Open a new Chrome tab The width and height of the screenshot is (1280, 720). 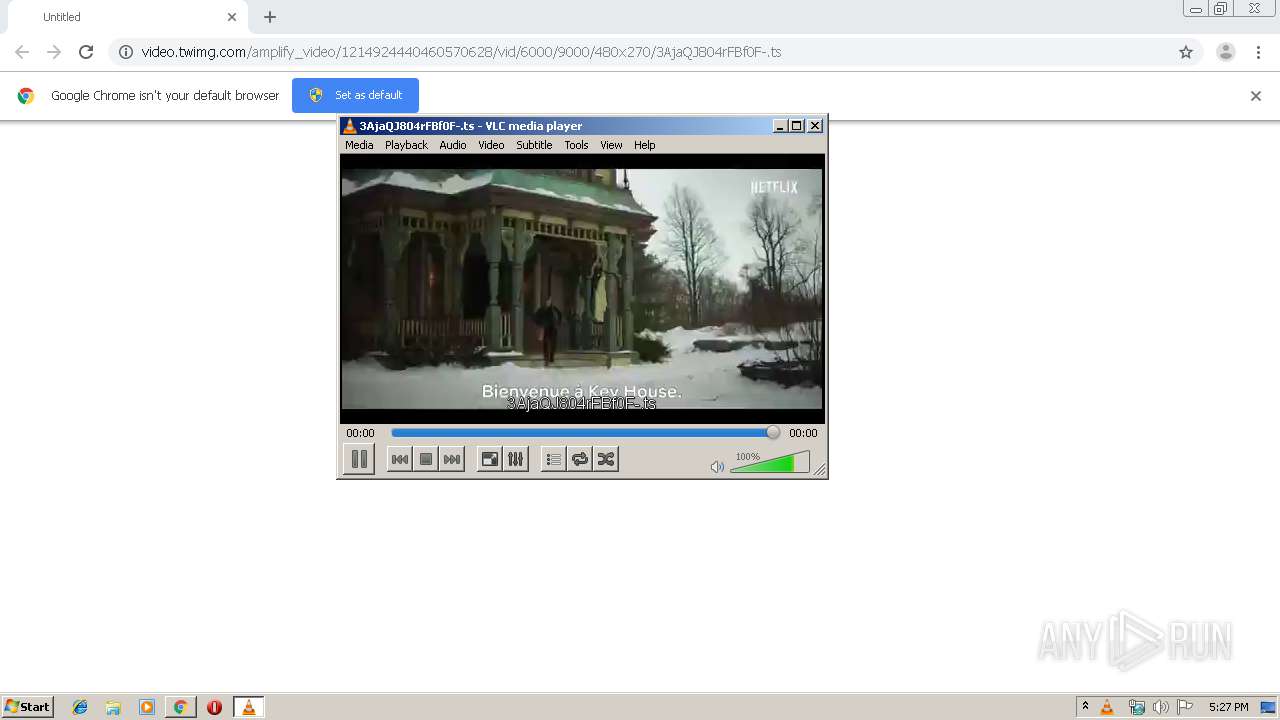click(270, 17)
